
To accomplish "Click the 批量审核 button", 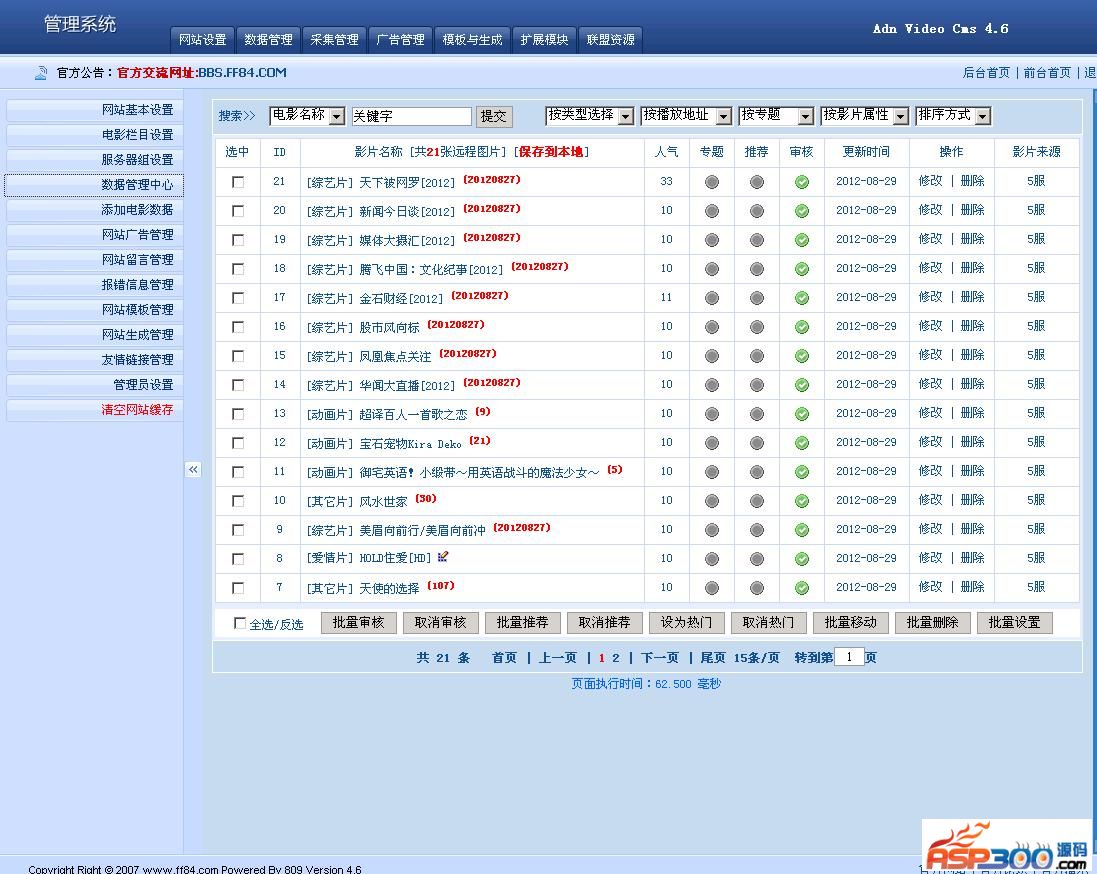I will tap(359, 623).
